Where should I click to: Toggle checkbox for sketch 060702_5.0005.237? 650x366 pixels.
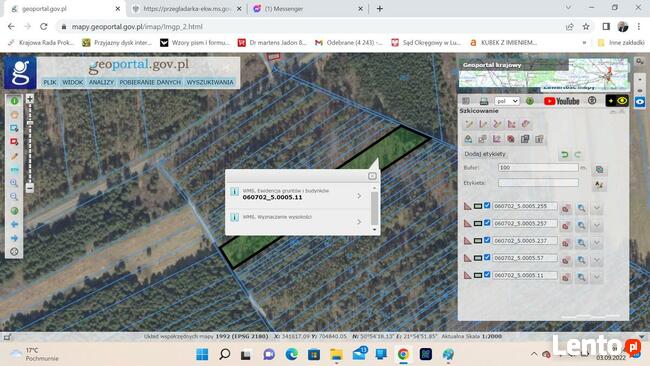[487, 240]
